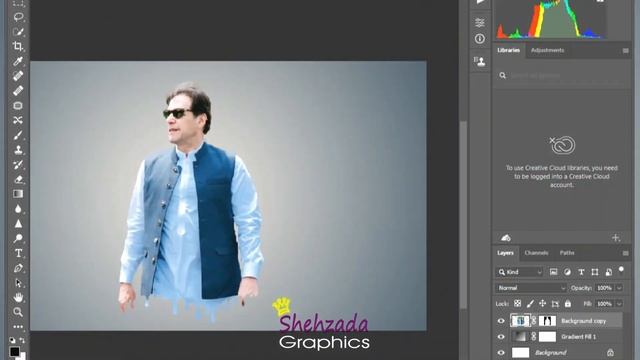Select the Eyedropper tool
Image resolution: width=640 pixels, height=360 pixels.
click(x=18, y=61)
